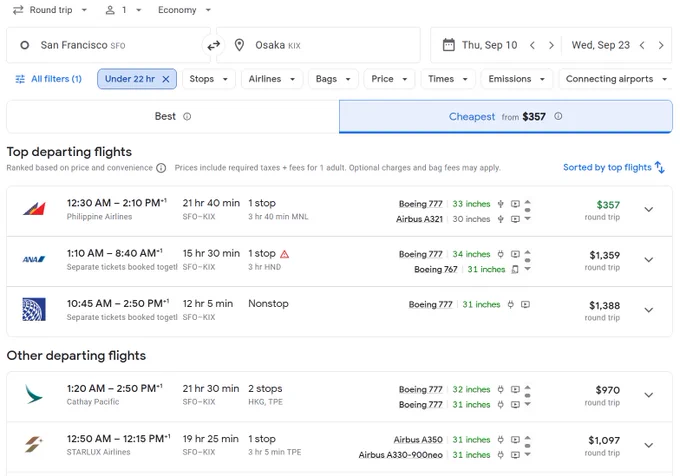Select the STARLUX $1,097 price
The height and width of the screenshot is (476, 680).
[x=604, y=440]
